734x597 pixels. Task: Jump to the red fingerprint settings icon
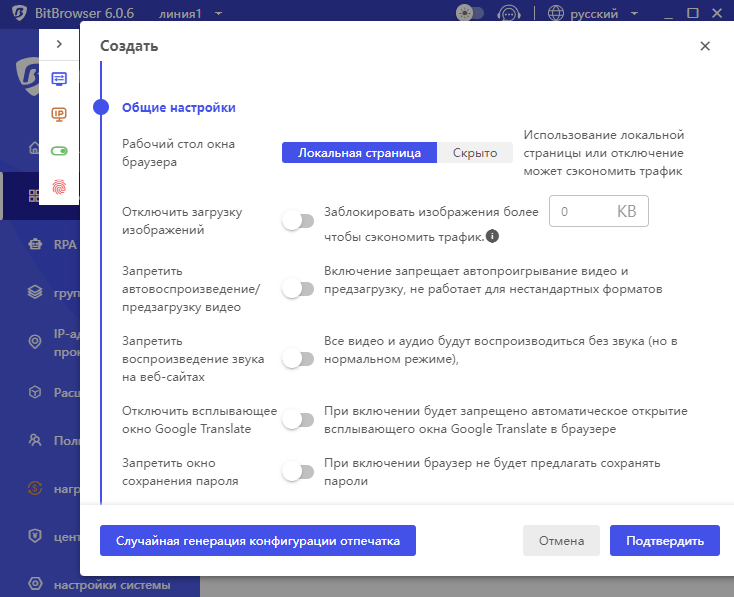59,187
